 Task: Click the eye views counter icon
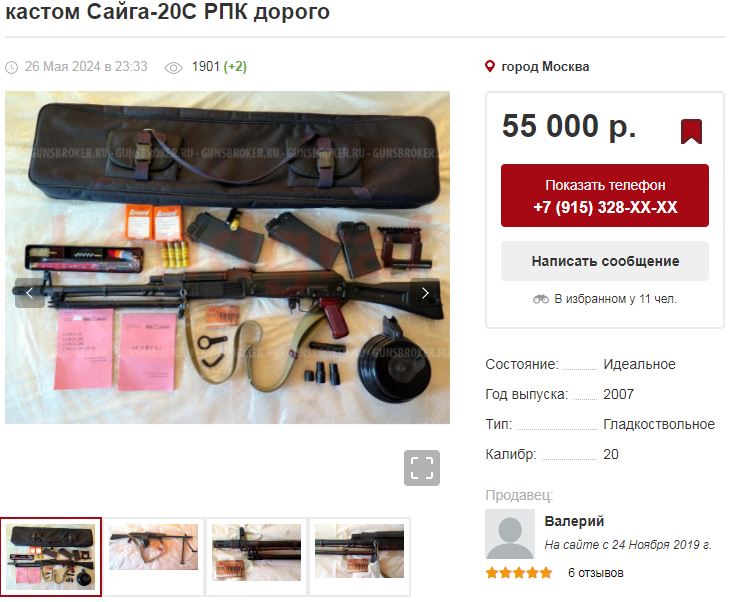point(173,68)
